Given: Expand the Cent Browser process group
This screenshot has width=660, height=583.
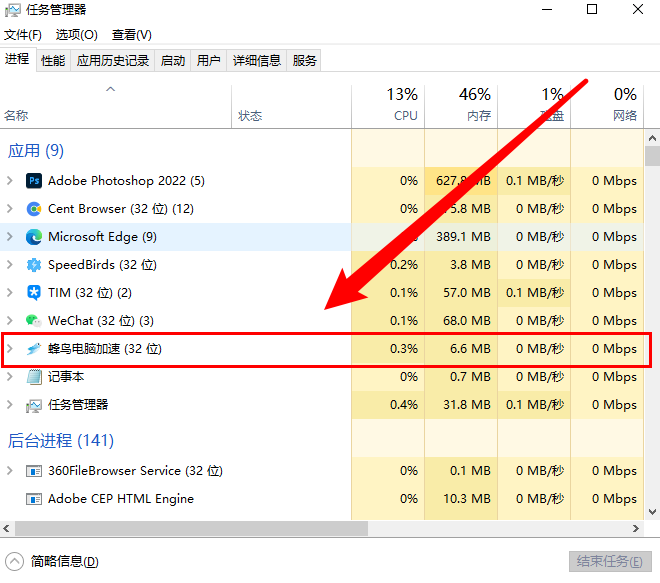Looking at the screenshot, I should pyautogui.click(x=10, y=209).
